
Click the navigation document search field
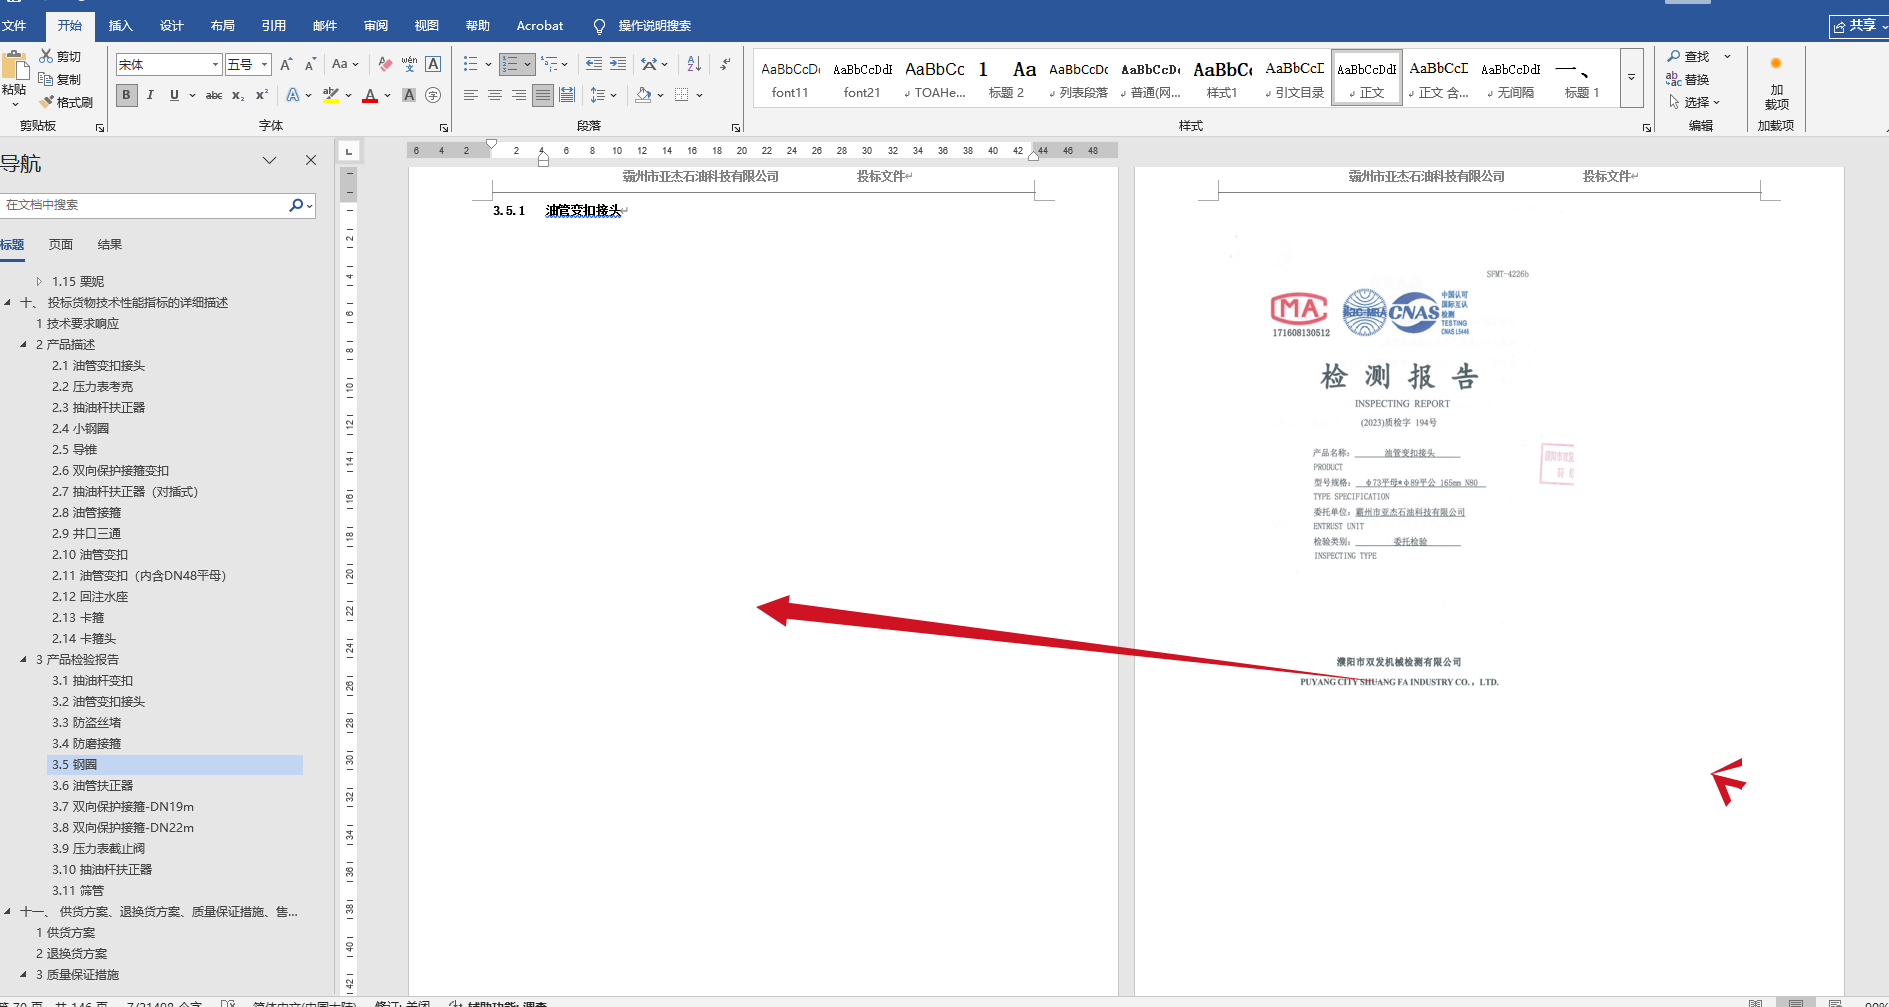[145, 205]
